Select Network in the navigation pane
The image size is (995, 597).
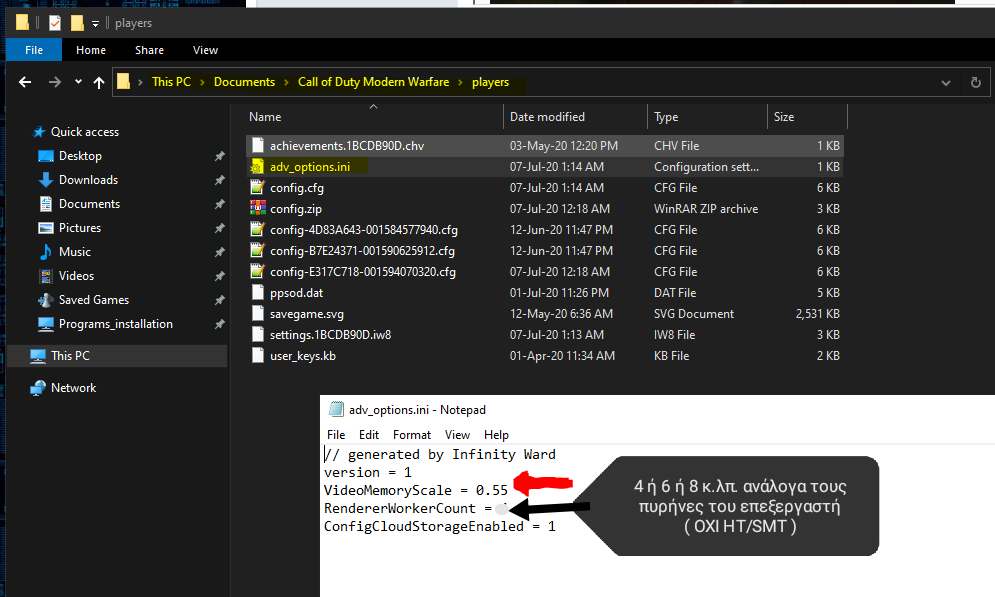coord(73,388)
